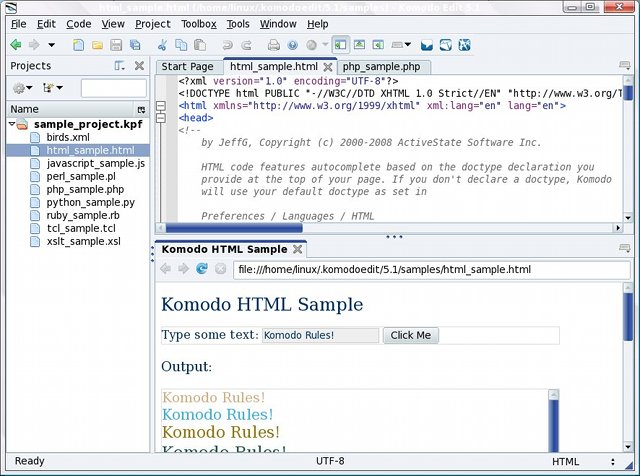
Task: Click the editor scrollbar right arrow
Action: click(x=618, y=228)
